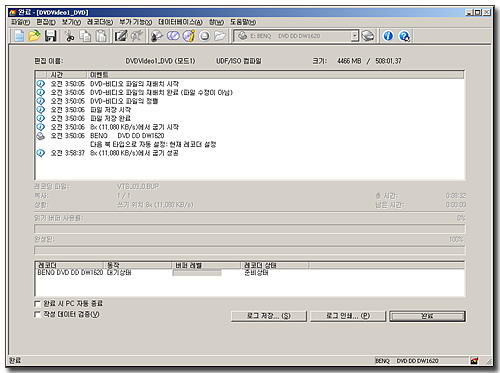Click the read buffer usage progress bar
The width and height of the screenshot is (500, 373).
pos(250,229)
